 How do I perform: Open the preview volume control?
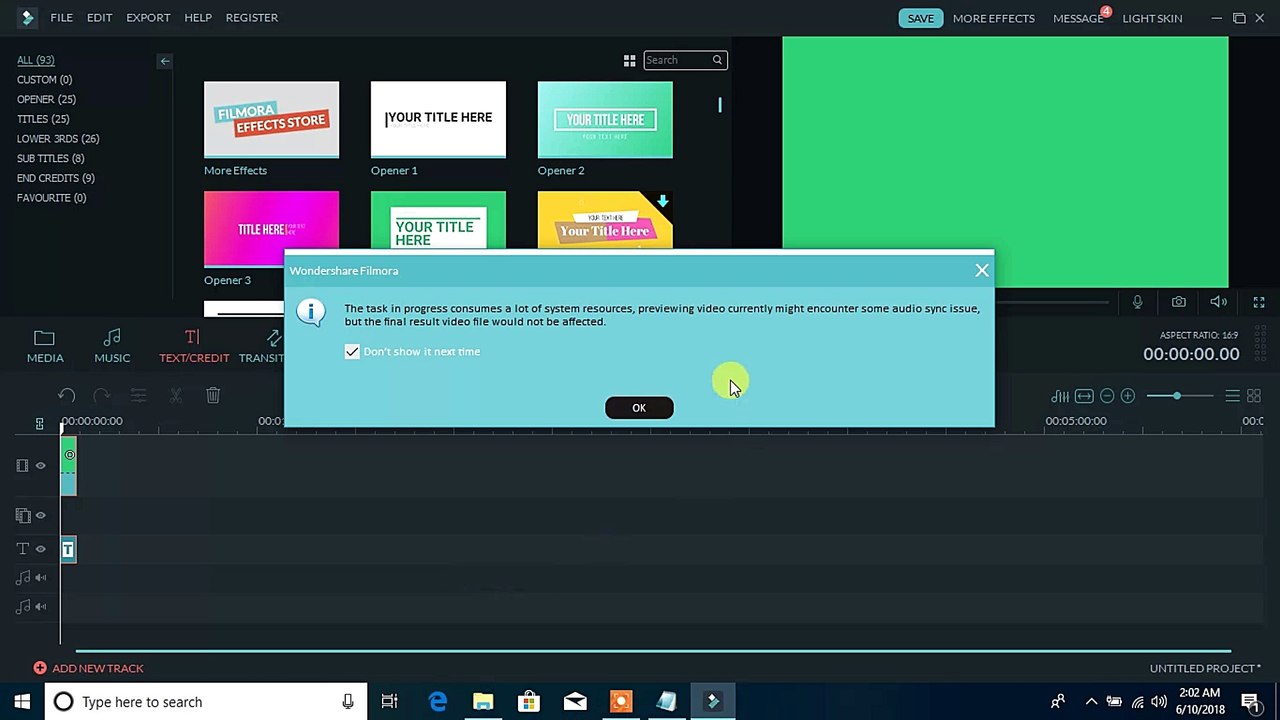point(1218,302)
